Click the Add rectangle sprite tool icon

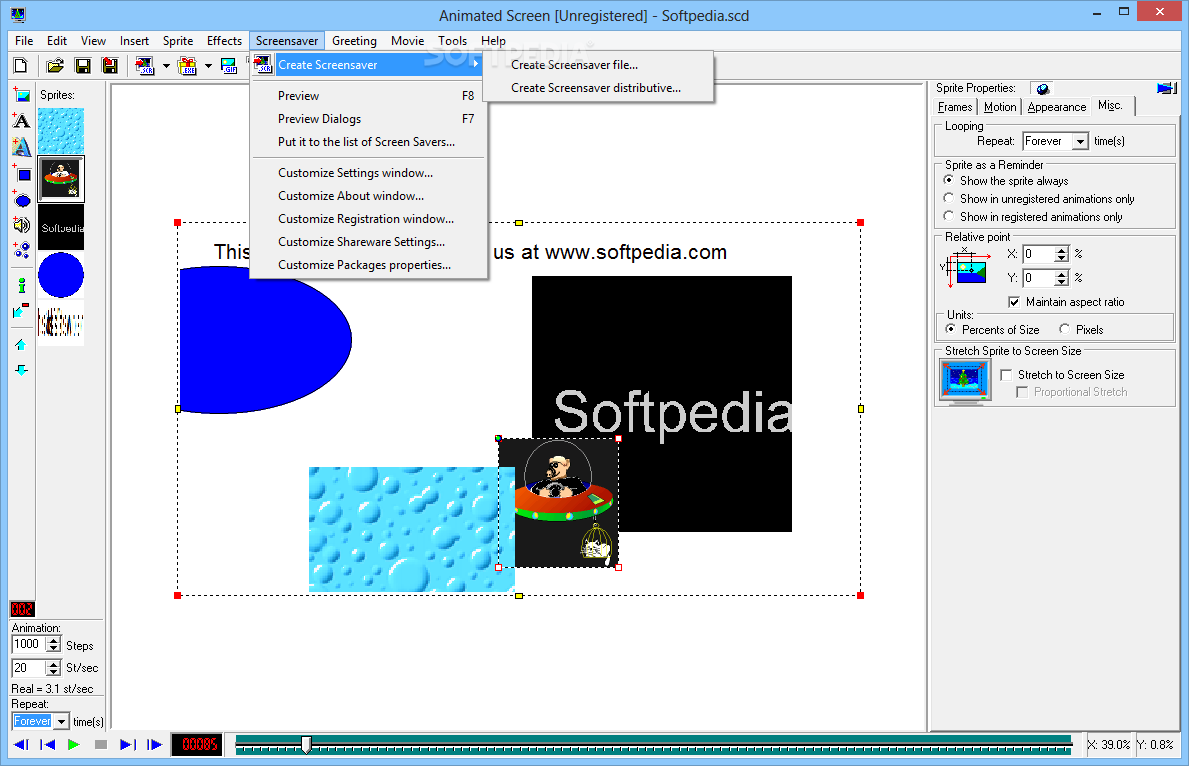point(21,174)
